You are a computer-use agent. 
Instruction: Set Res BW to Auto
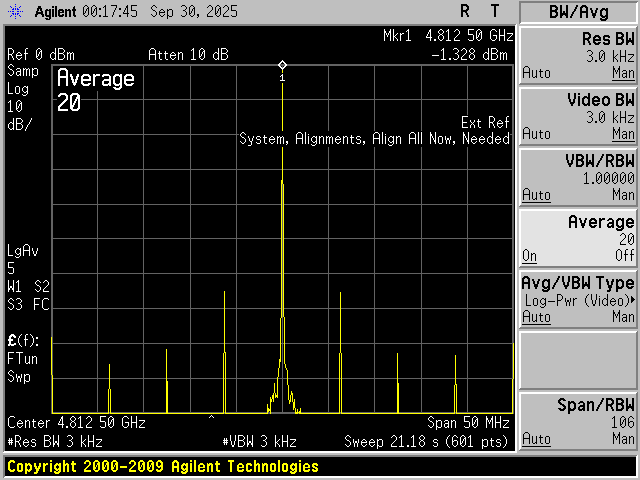(536, 73)
